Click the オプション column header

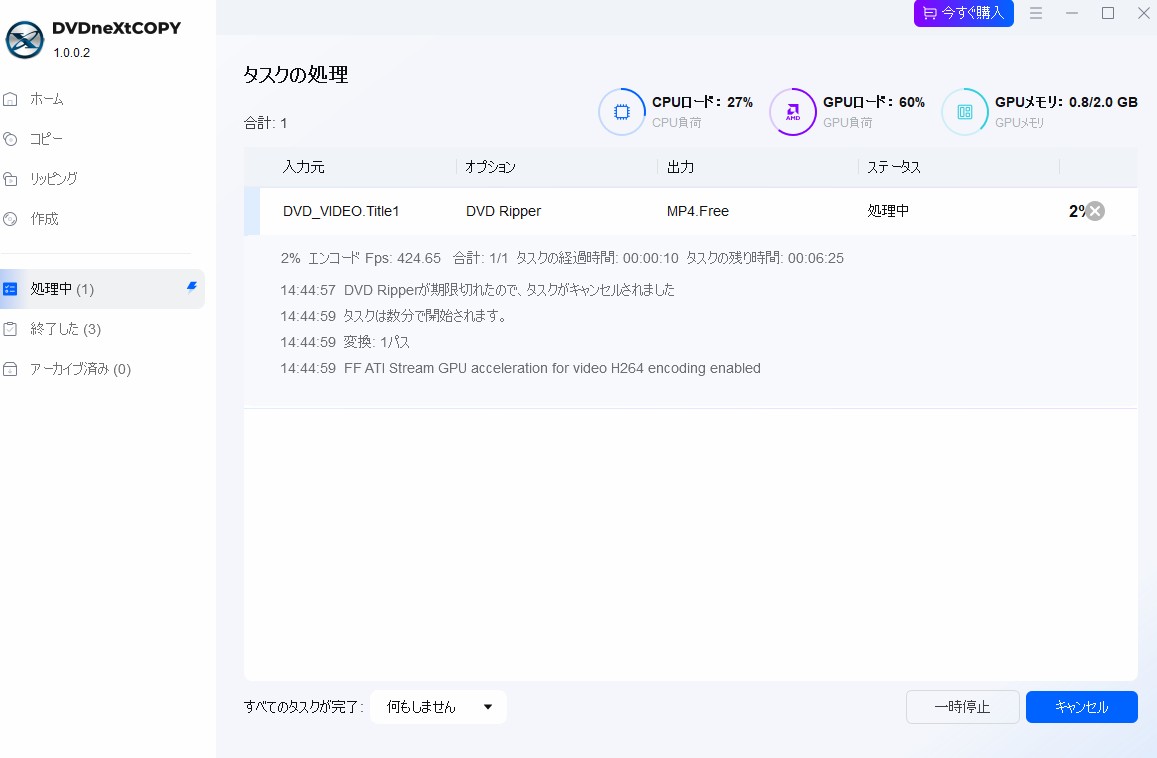tap(490, 167)
